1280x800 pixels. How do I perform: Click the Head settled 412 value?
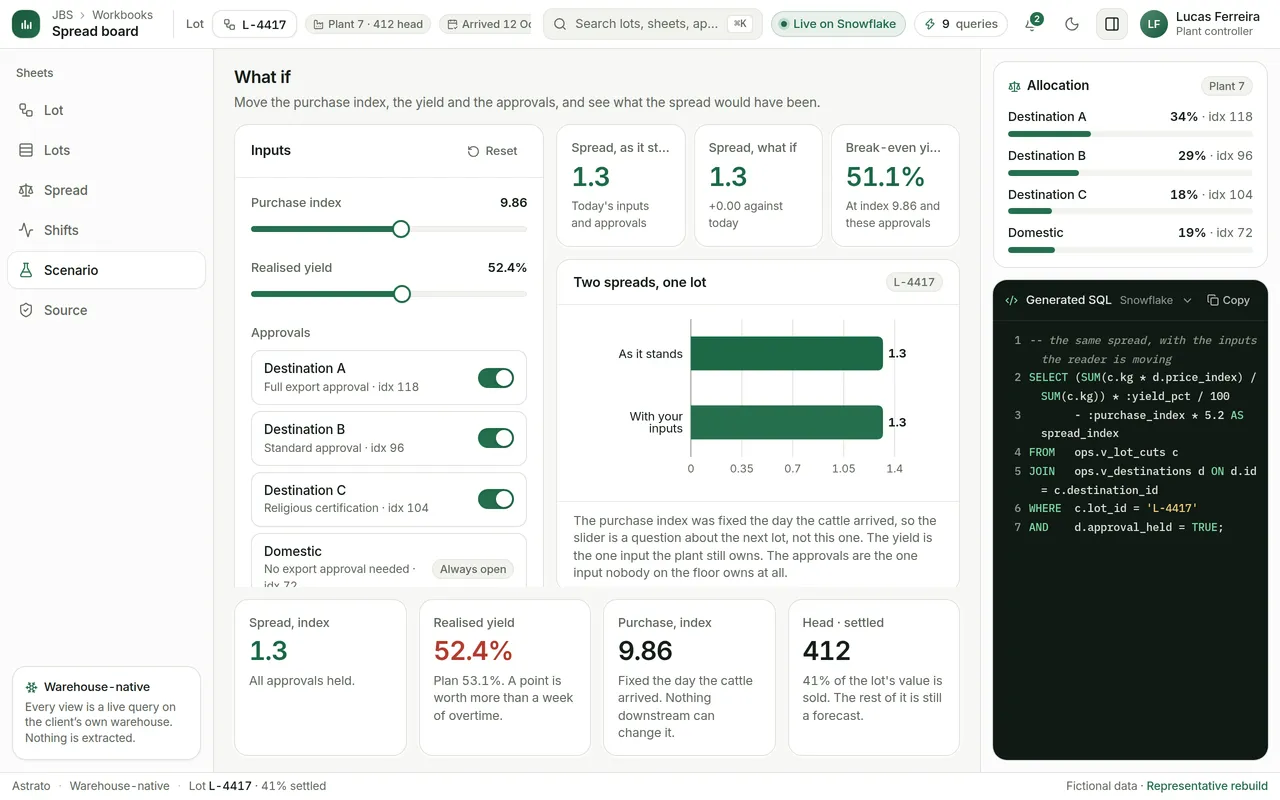point(827,651)
